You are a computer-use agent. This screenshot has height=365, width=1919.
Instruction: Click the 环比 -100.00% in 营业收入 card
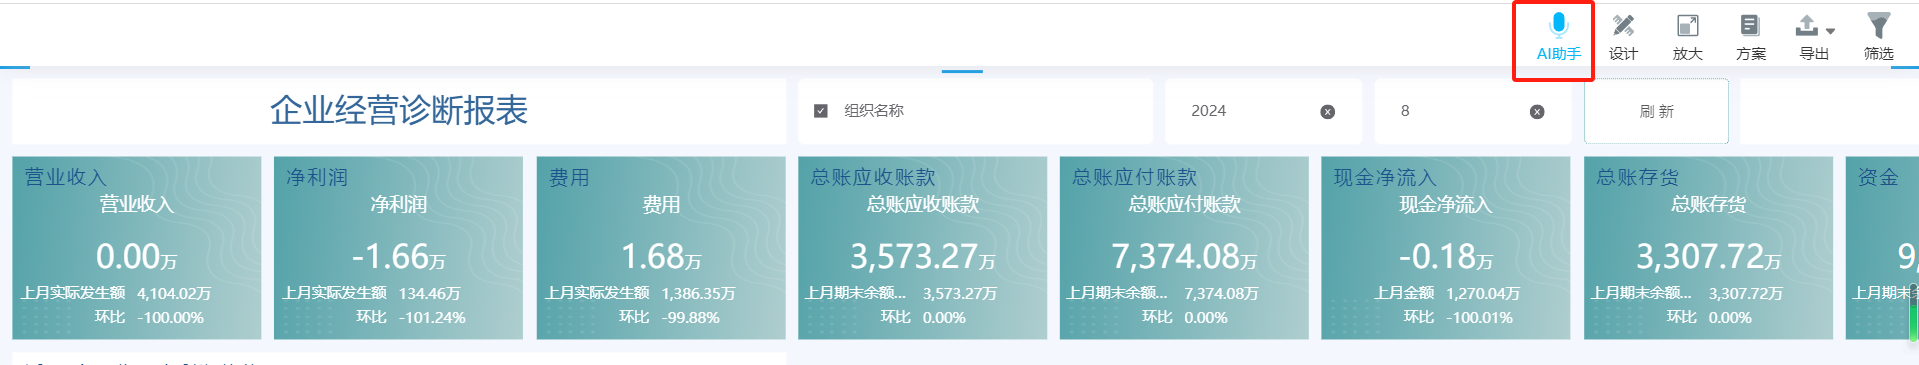coord(149,317)
